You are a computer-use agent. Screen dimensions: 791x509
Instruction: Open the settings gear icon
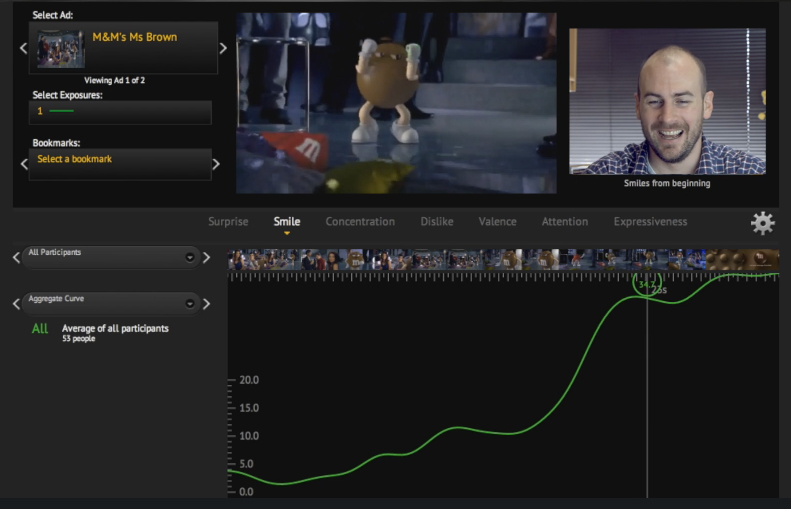point(762,223)
